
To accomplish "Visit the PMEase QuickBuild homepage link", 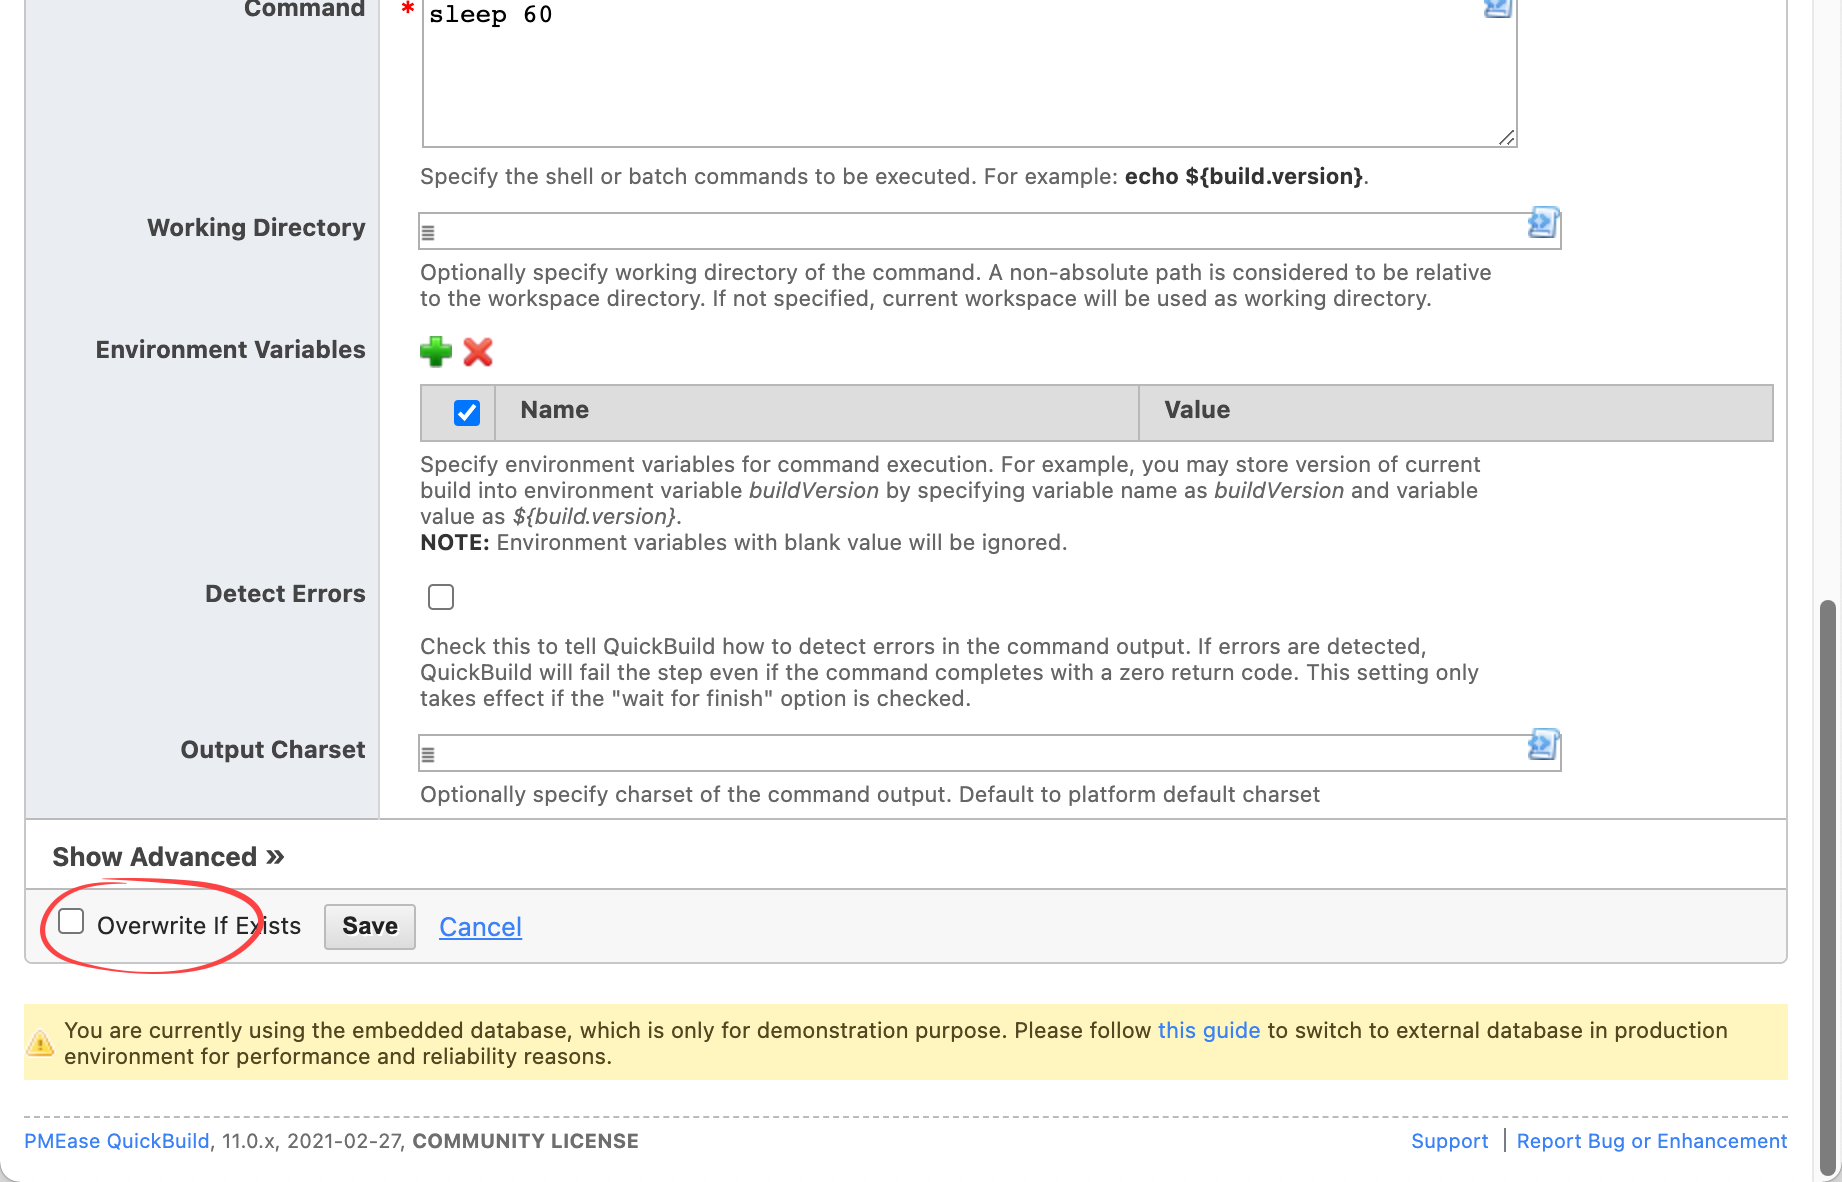I will tap(117, 1141).
